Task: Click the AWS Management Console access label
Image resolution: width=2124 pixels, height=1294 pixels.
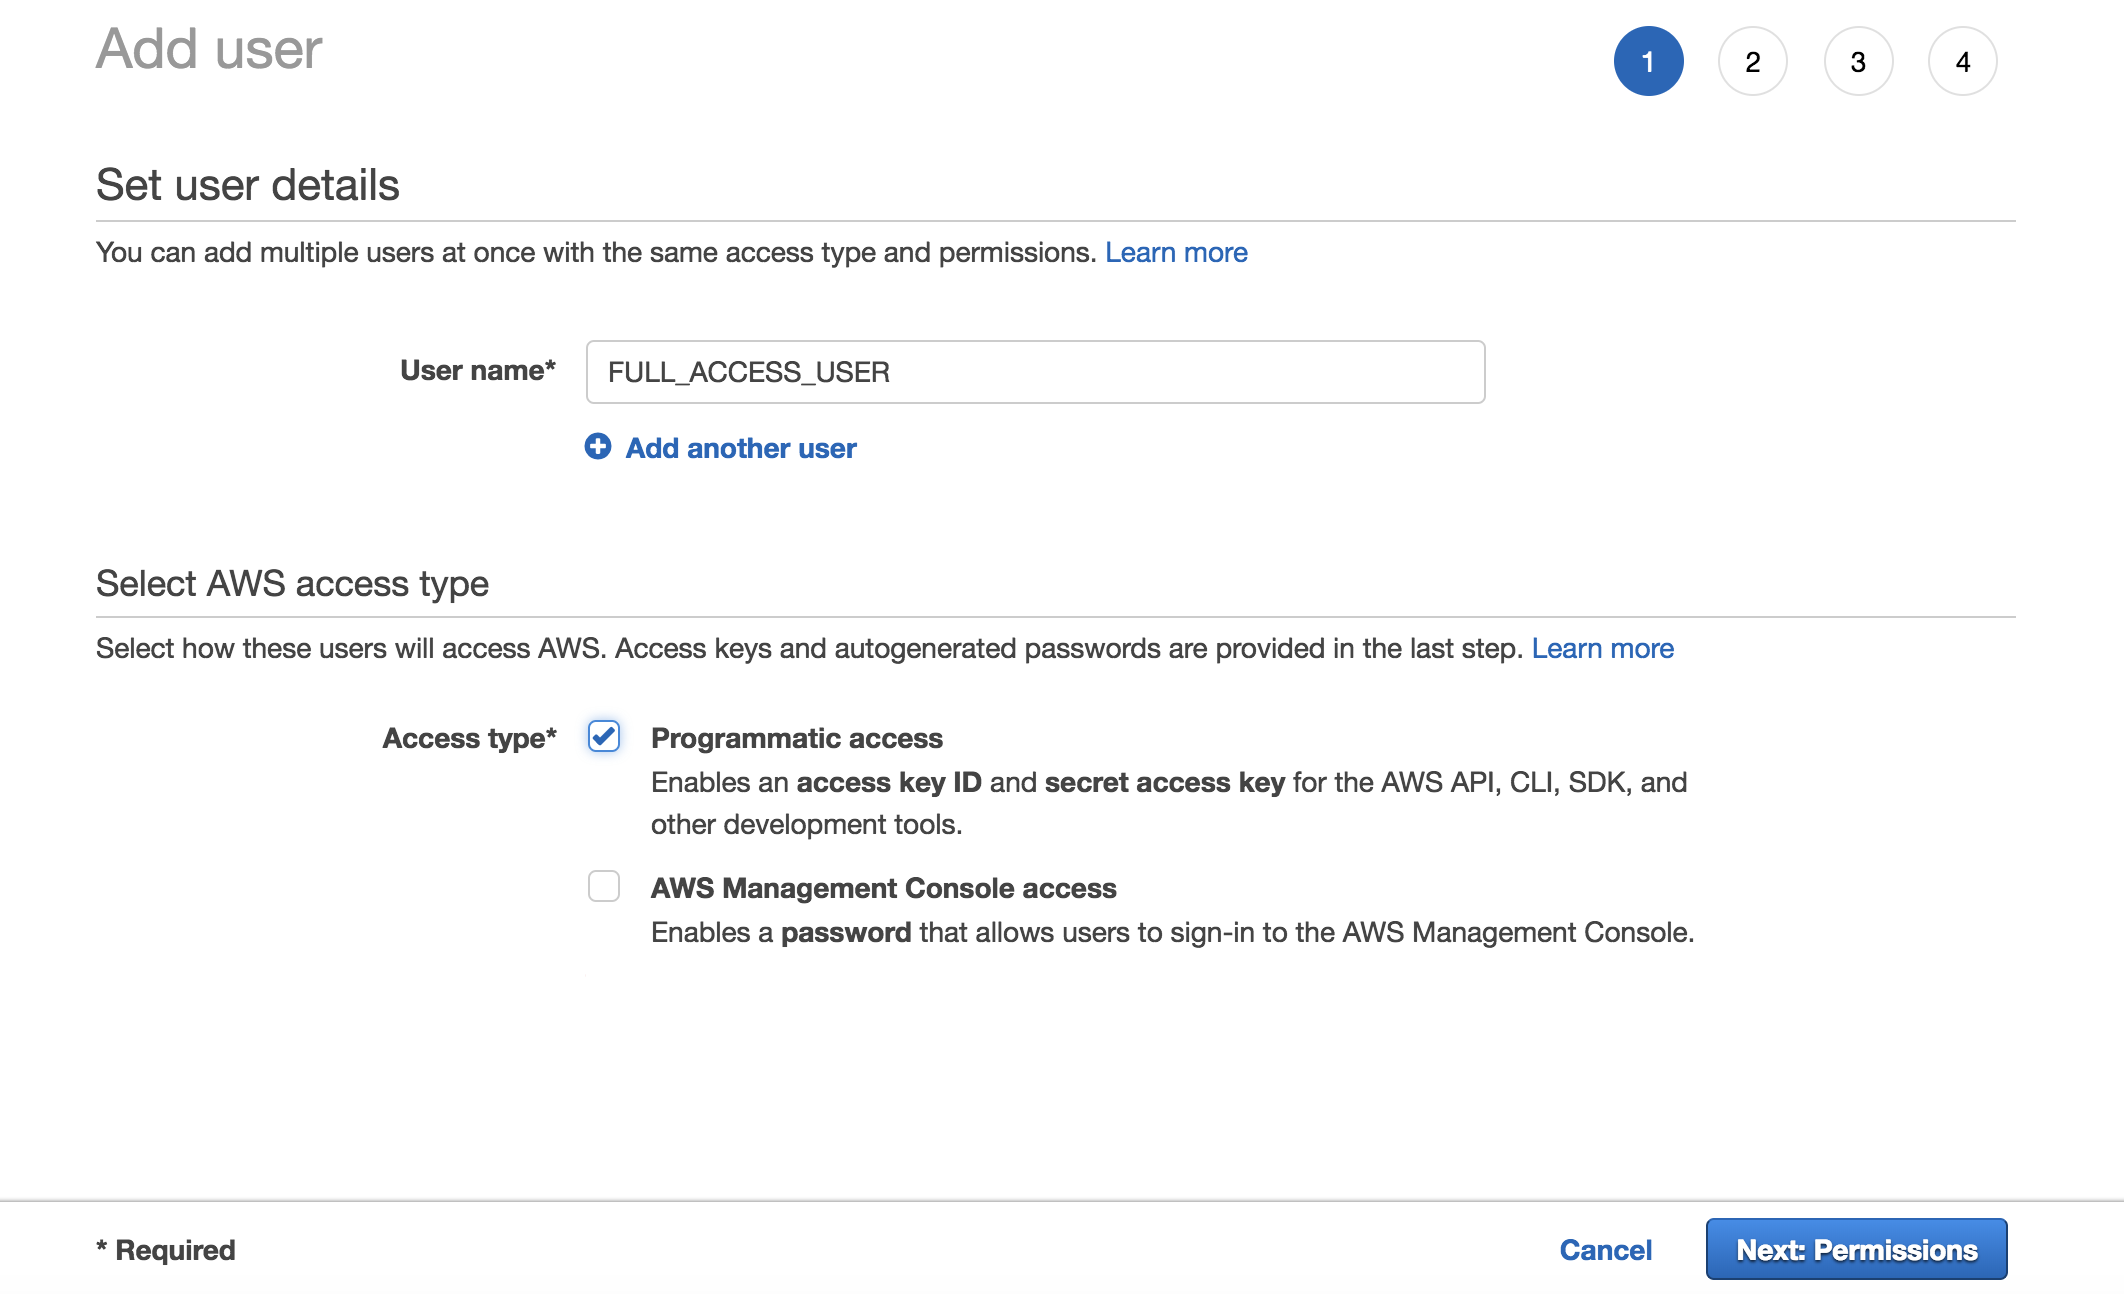Action: [x=883, y=888]
